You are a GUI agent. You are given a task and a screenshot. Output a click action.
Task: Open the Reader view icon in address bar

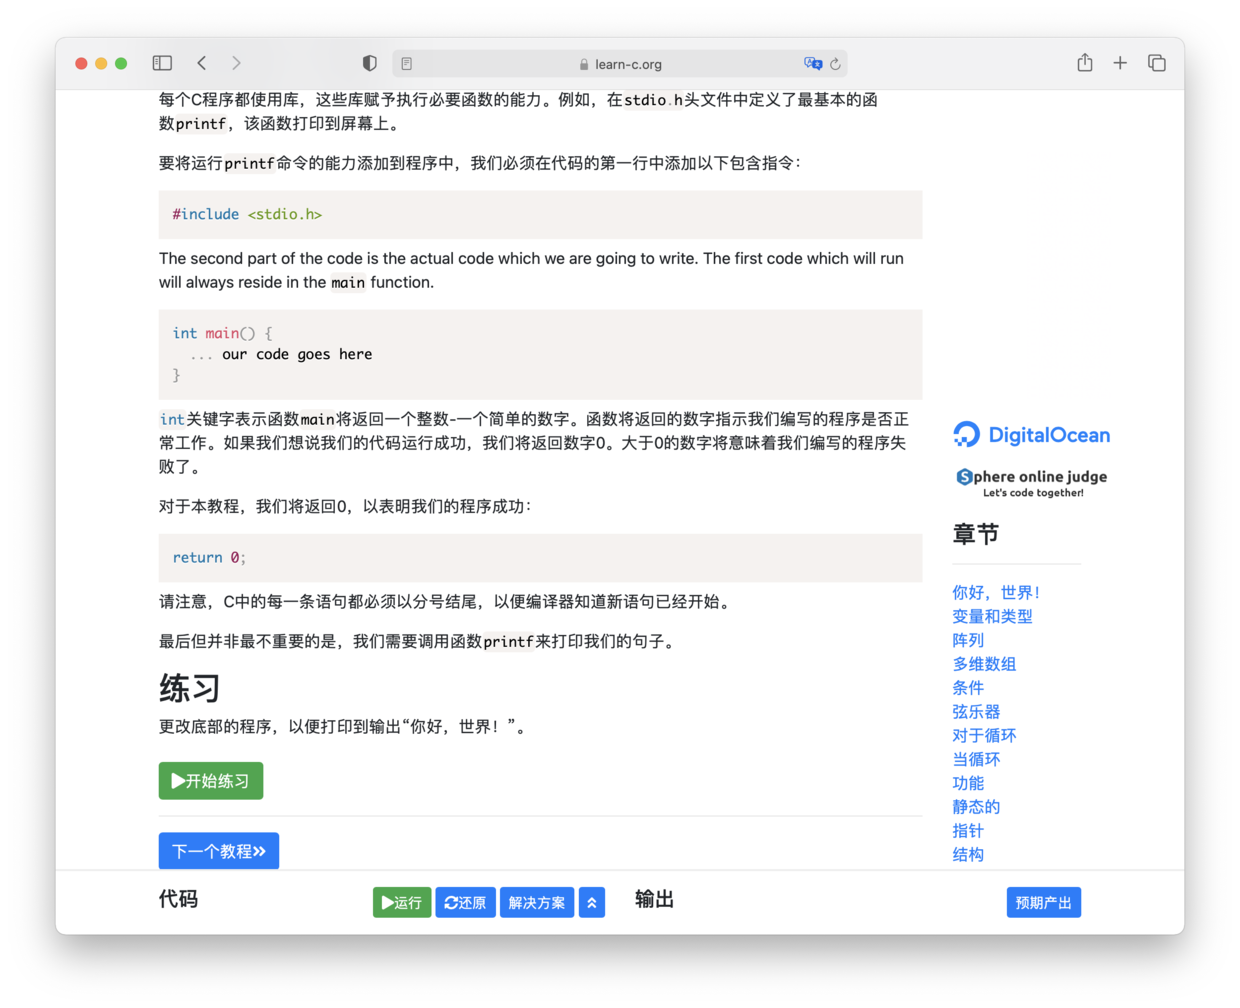point(407,64)
